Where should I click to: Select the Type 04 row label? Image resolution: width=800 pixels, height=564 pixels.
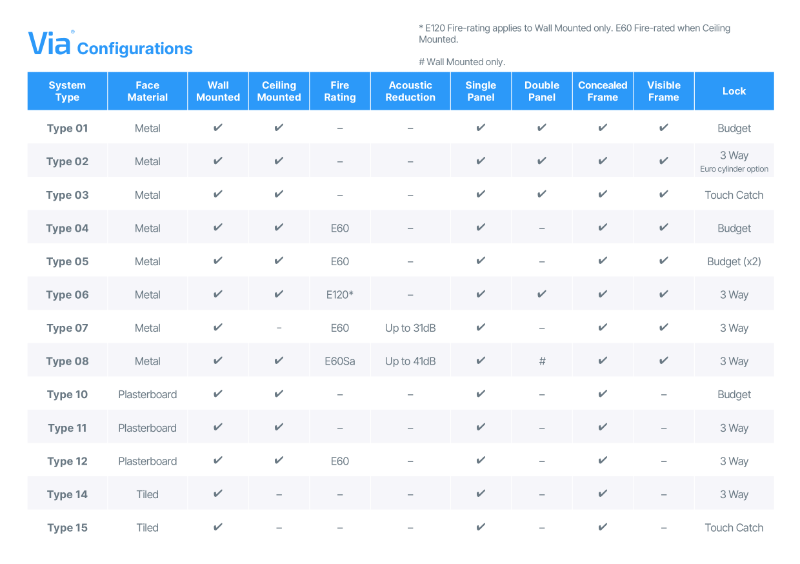pyautogui.click(x=67, y=228)
